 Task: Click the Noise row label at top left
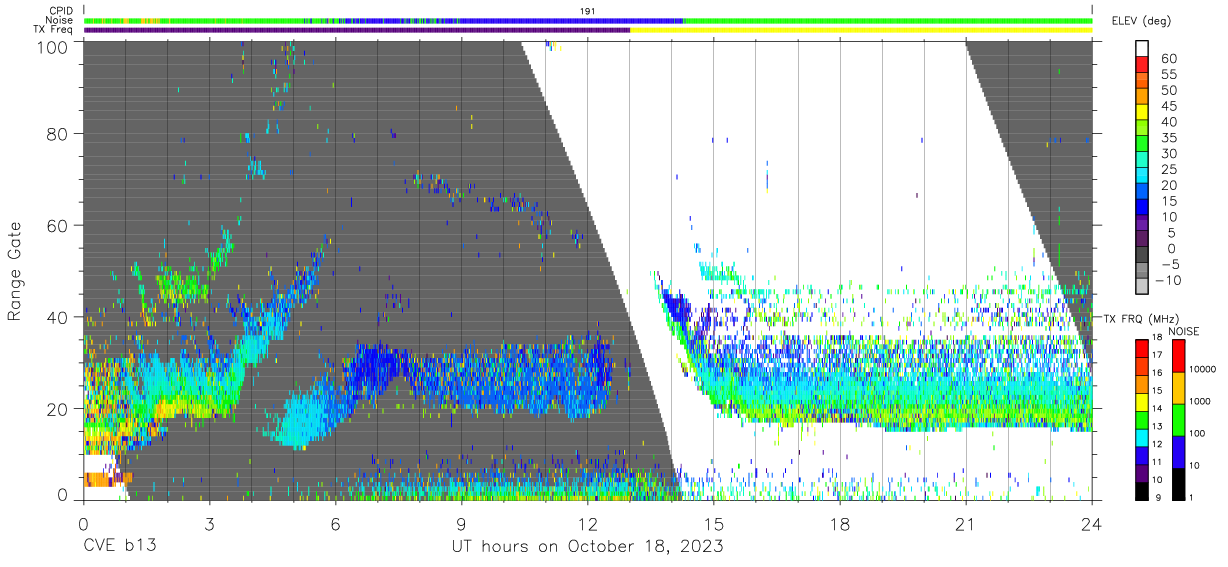coord(59,20)
